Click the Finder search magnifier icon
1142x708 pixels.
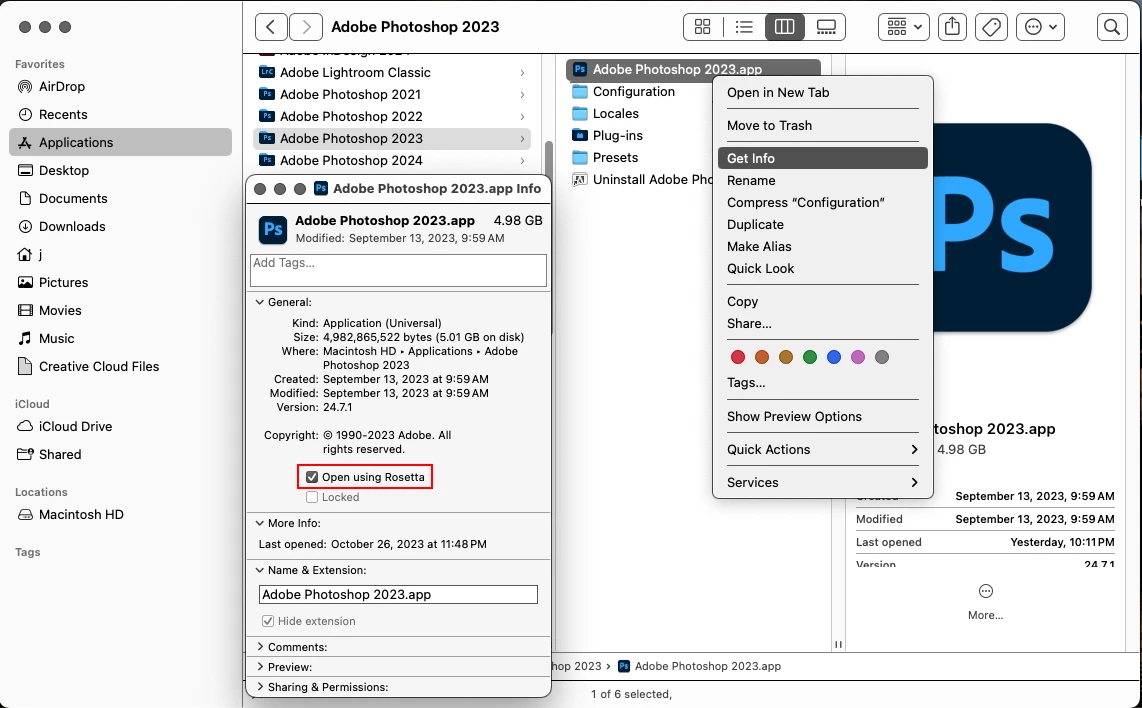1111,27
